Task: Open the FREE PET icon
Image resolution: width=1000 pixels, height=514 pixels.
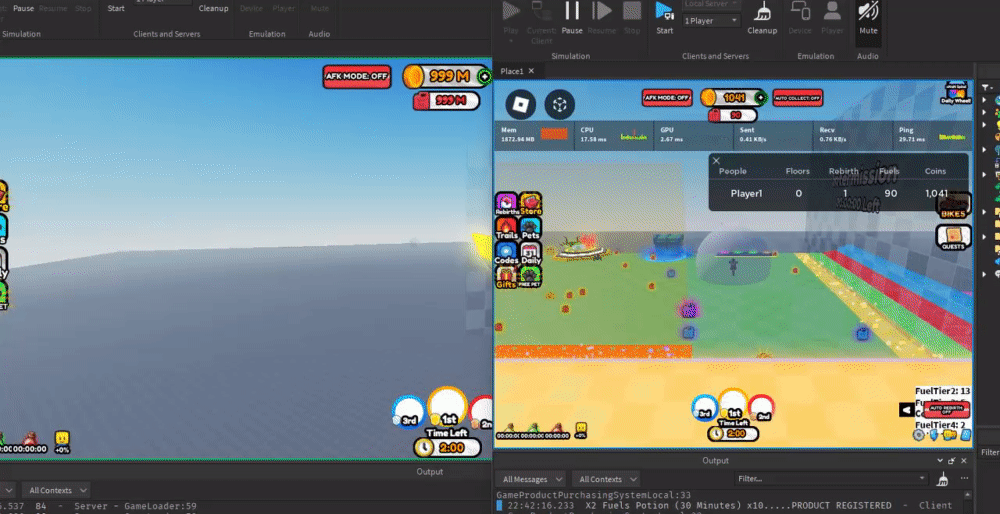Action: (531, 277)
